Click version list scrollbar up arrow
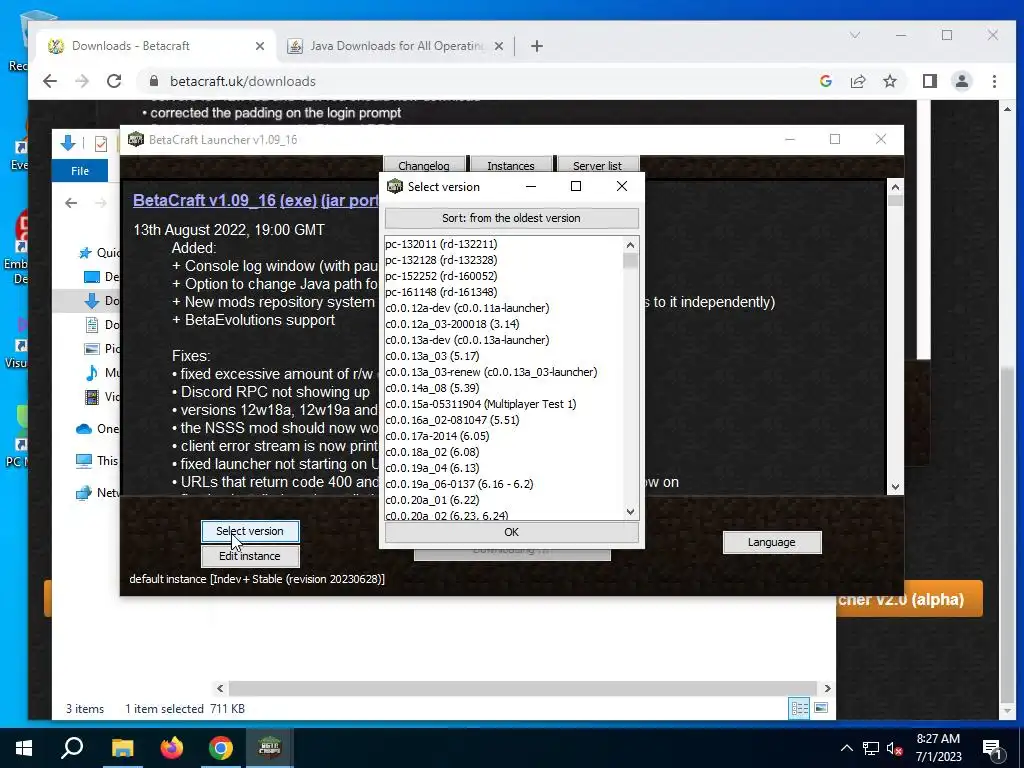The image size is (1024, 768). (630, 245)
